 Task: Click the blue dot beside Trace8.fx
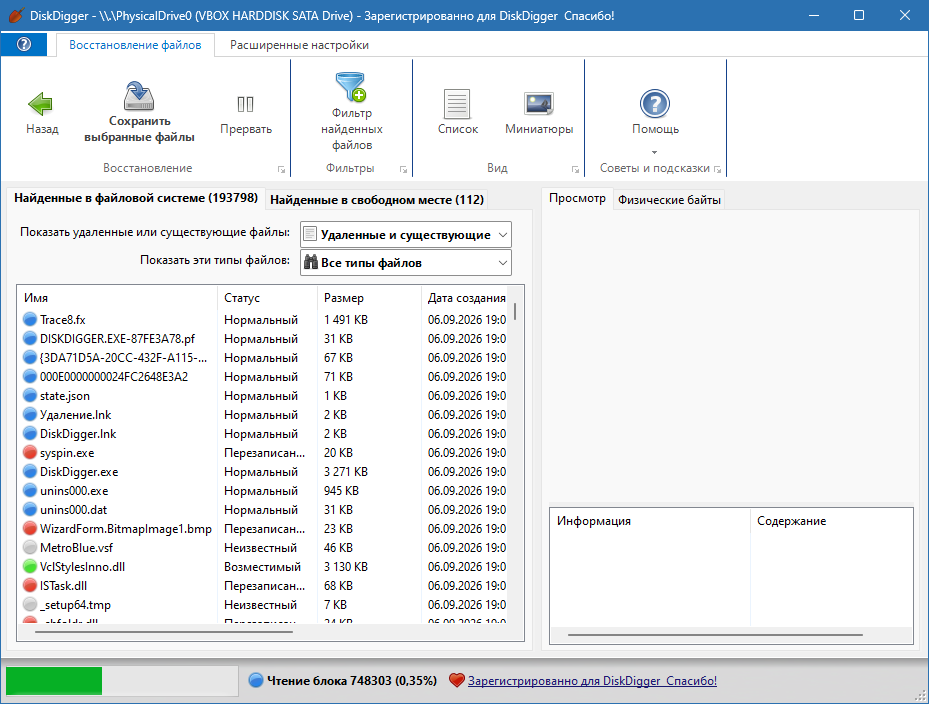tap(30, 319)
